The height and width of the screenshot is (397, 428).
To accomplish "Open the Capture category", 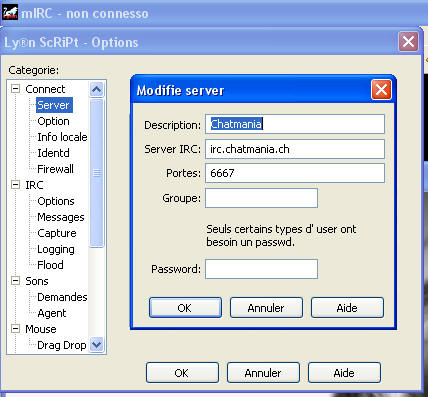I will point(57,233).
